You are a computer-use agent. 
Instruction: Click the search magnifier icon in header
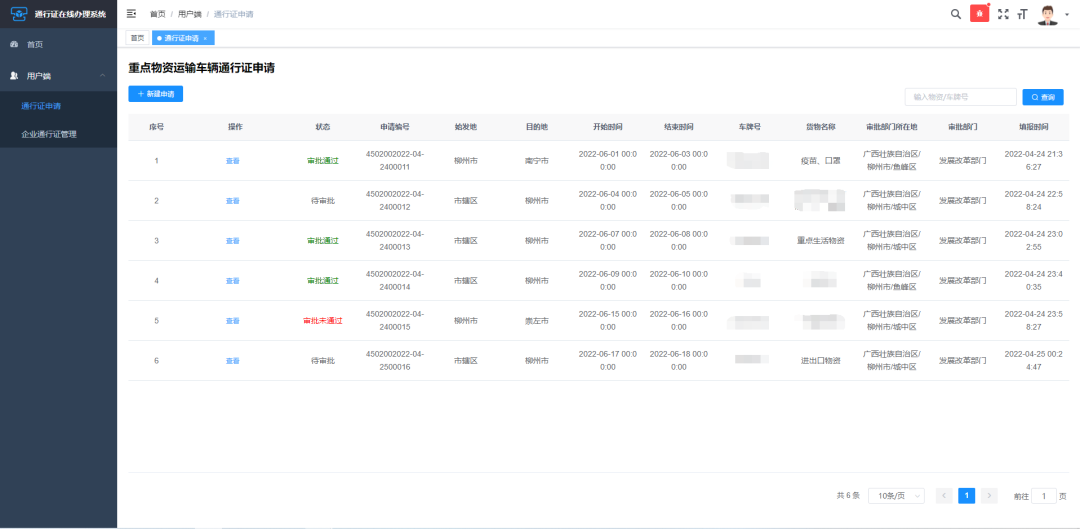tap(955, 14)
